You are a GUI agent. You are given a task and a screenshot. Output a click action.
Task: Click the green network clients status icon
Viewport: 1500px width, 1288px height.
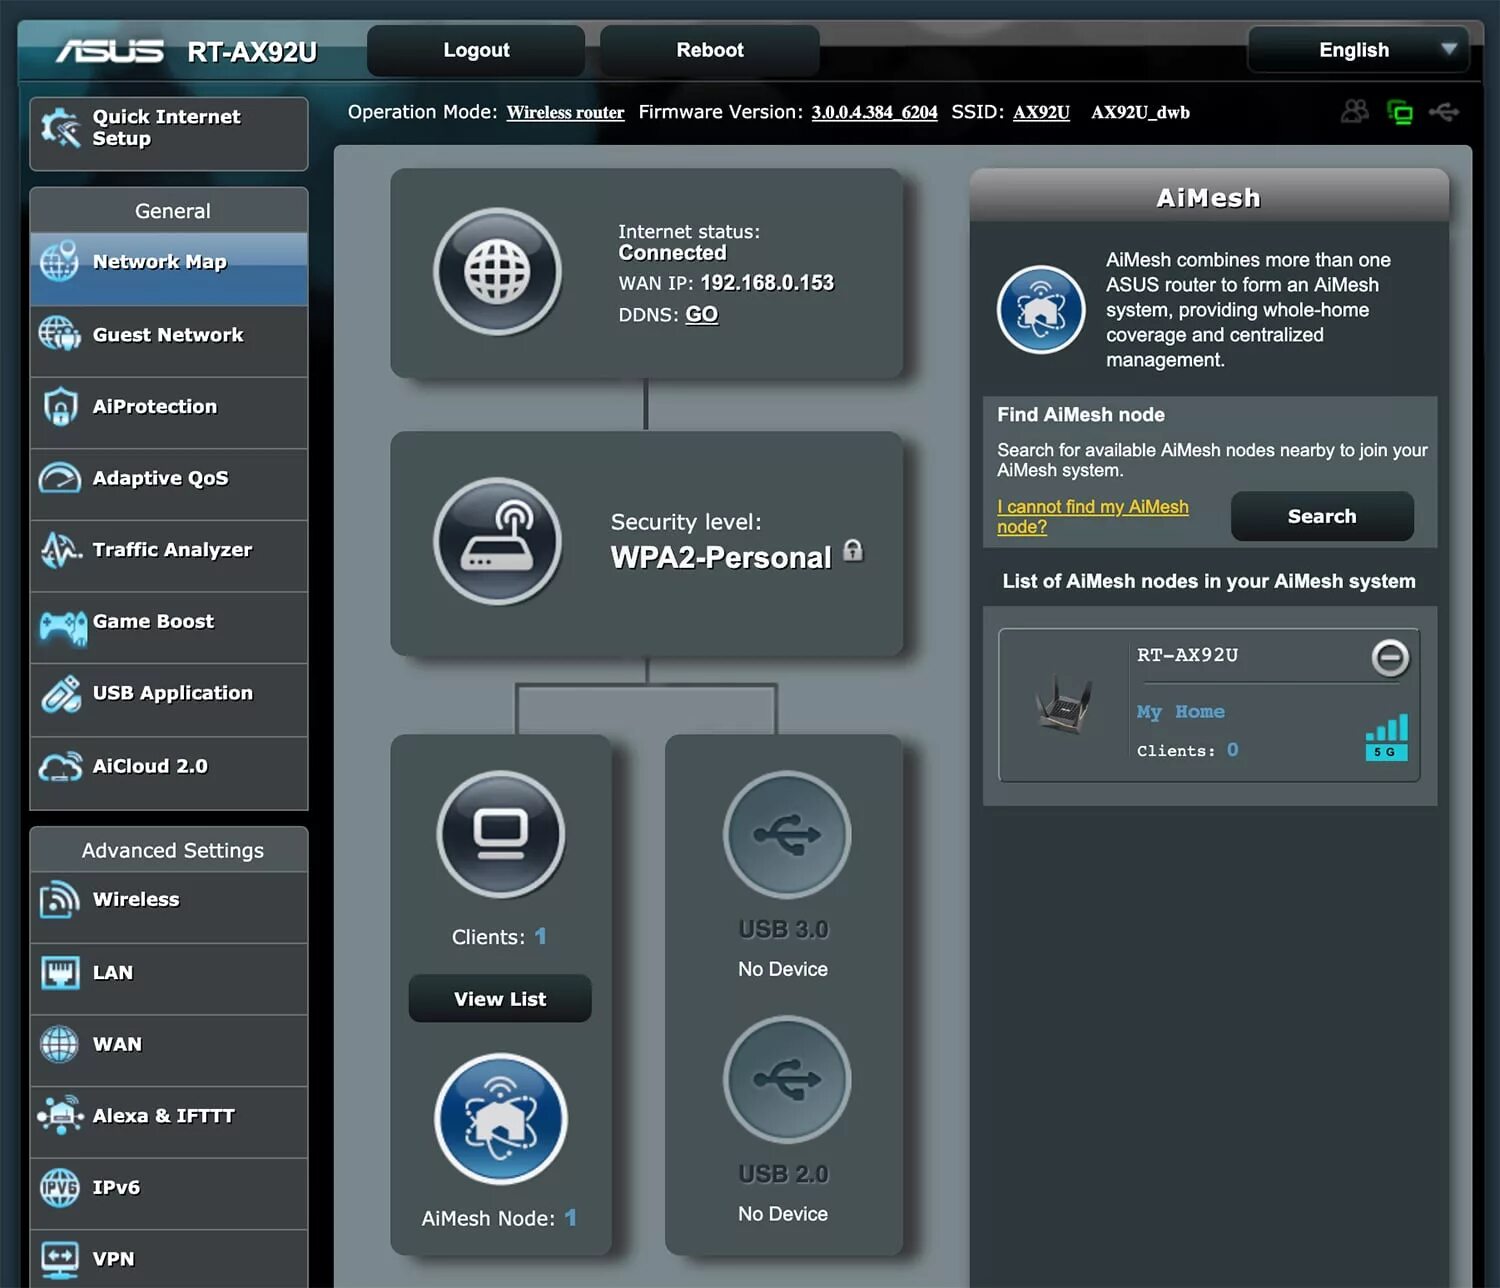coord(1400,112)
